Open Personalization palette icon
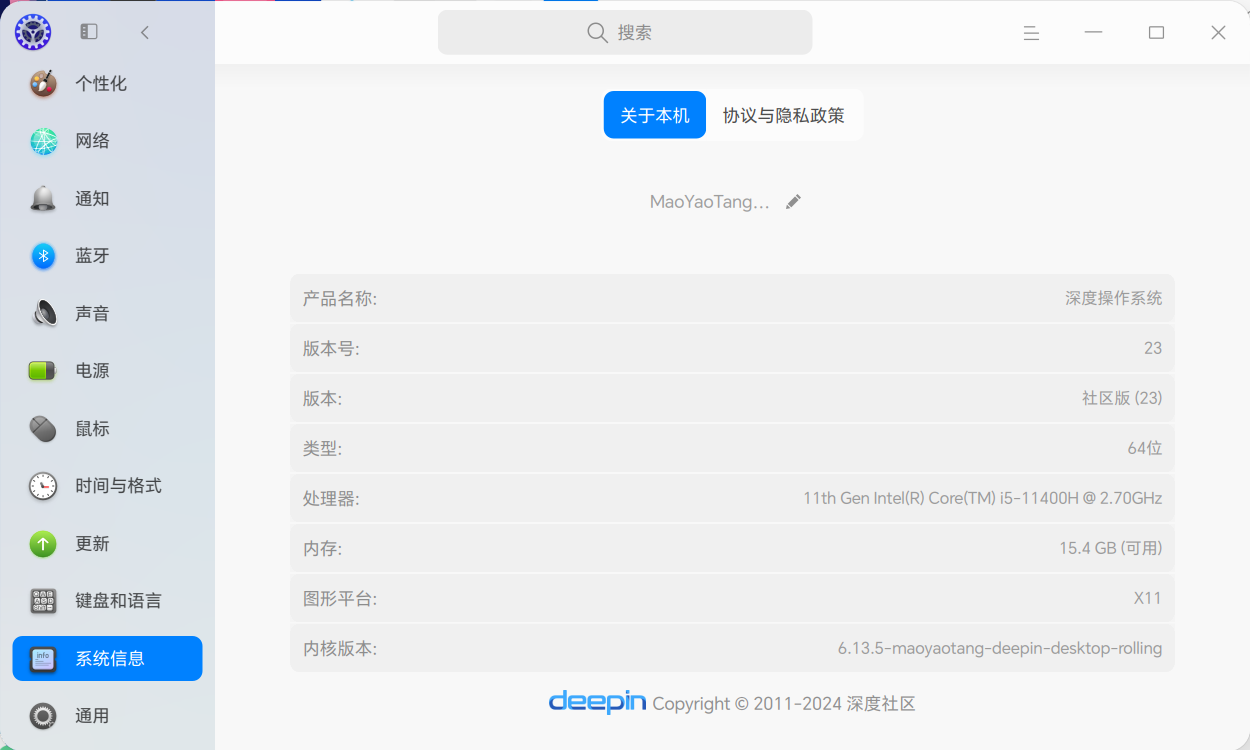 pyautogui.click(x=43, y=84)
